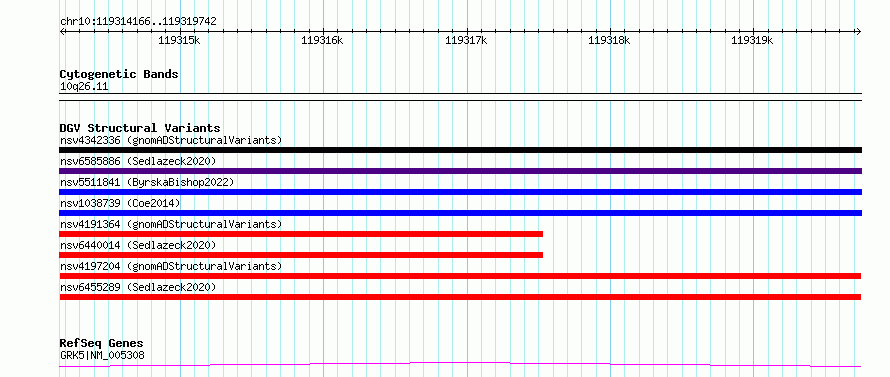
Task: Click the left arrow of the ruler
Action: click(63, 31)
